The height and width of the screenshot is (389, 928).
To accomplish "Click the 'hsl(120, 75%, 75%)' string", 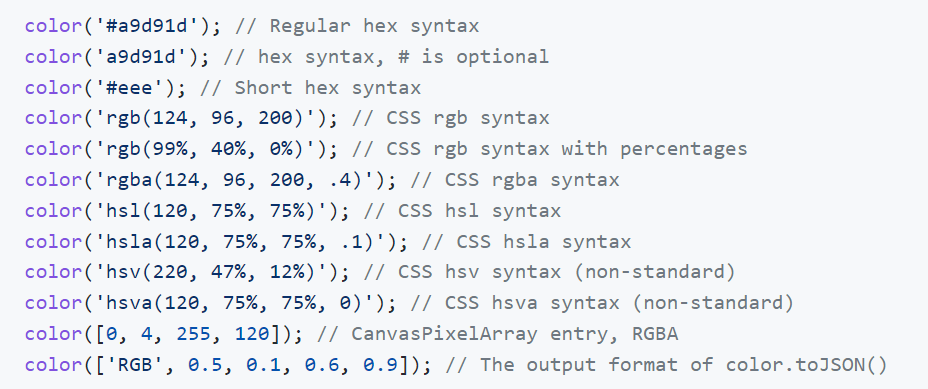I will point(211,211).
